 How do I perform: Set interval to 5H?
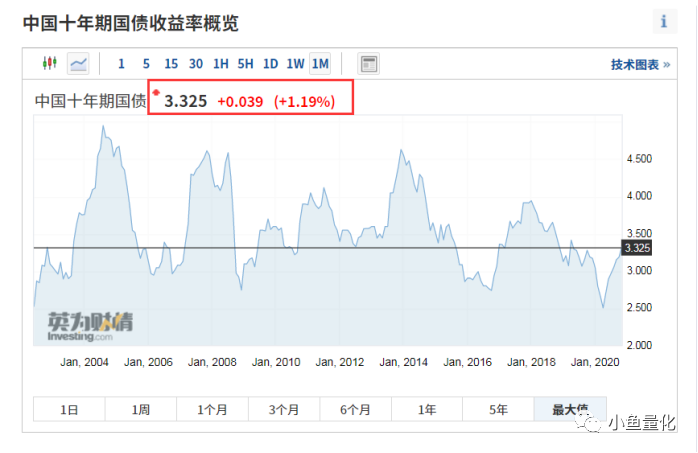click(245, 64)
